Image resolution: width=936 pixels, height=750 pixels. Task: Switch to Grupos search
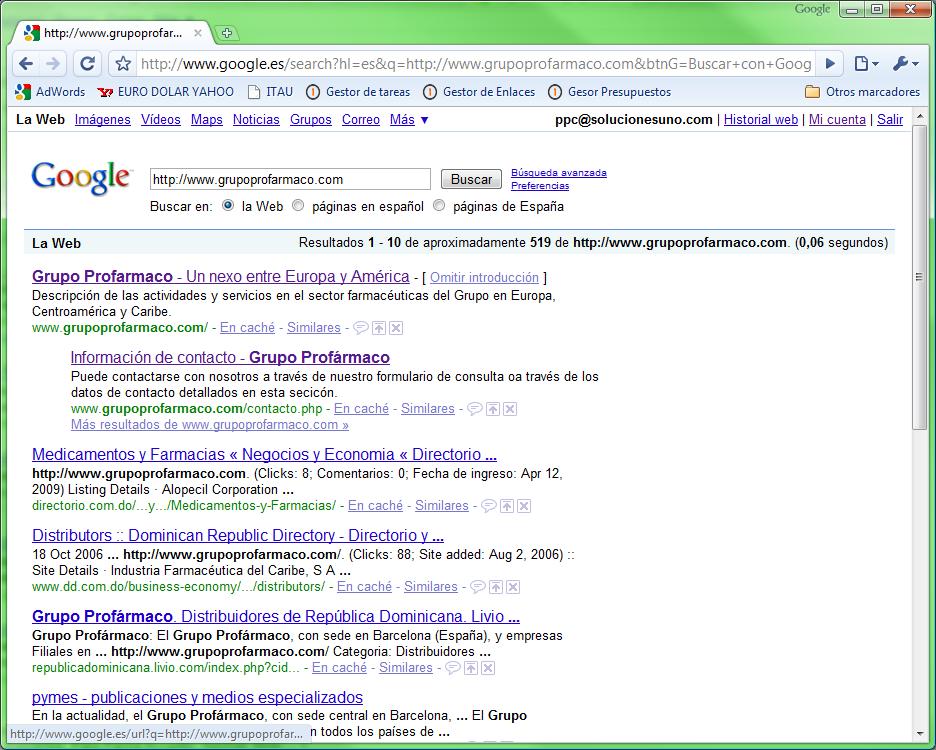click(310, 120)
